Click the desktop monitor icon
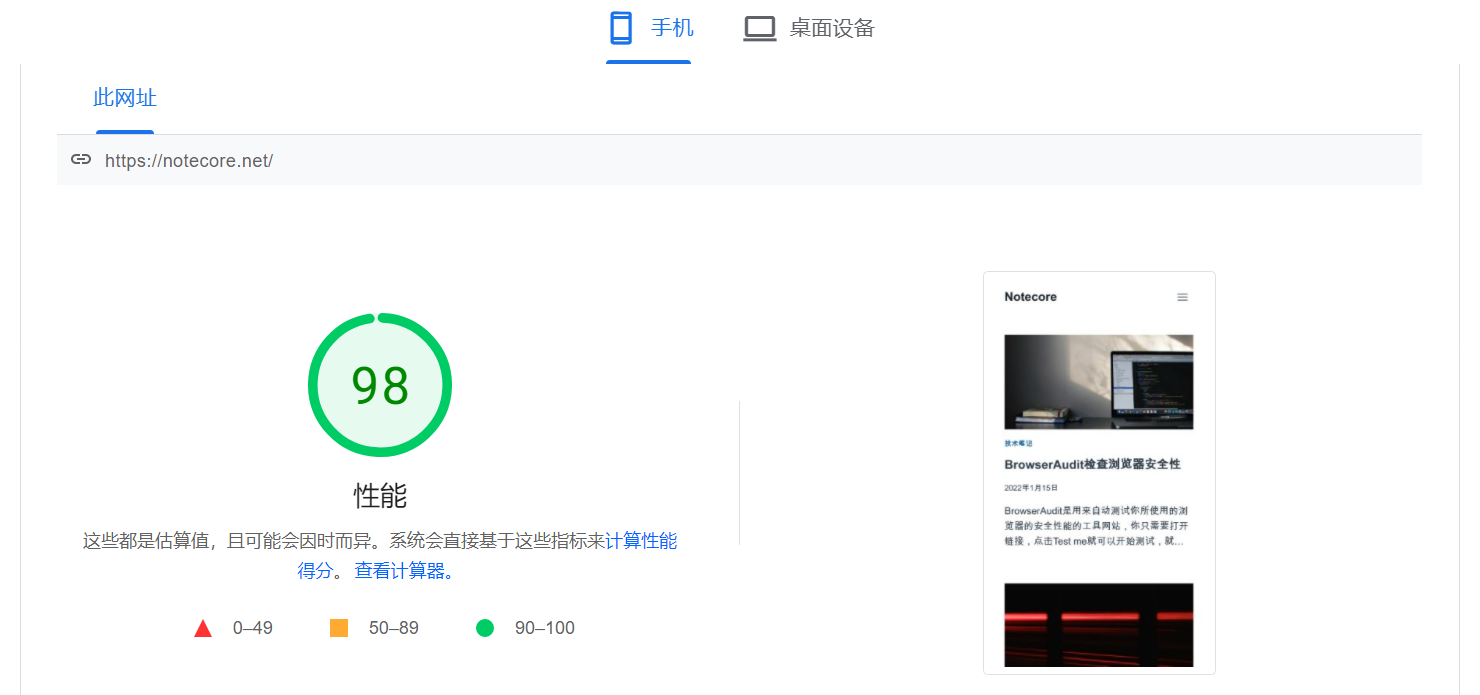1480x695 pixels. pyautogui.click(x=760, y=29)
